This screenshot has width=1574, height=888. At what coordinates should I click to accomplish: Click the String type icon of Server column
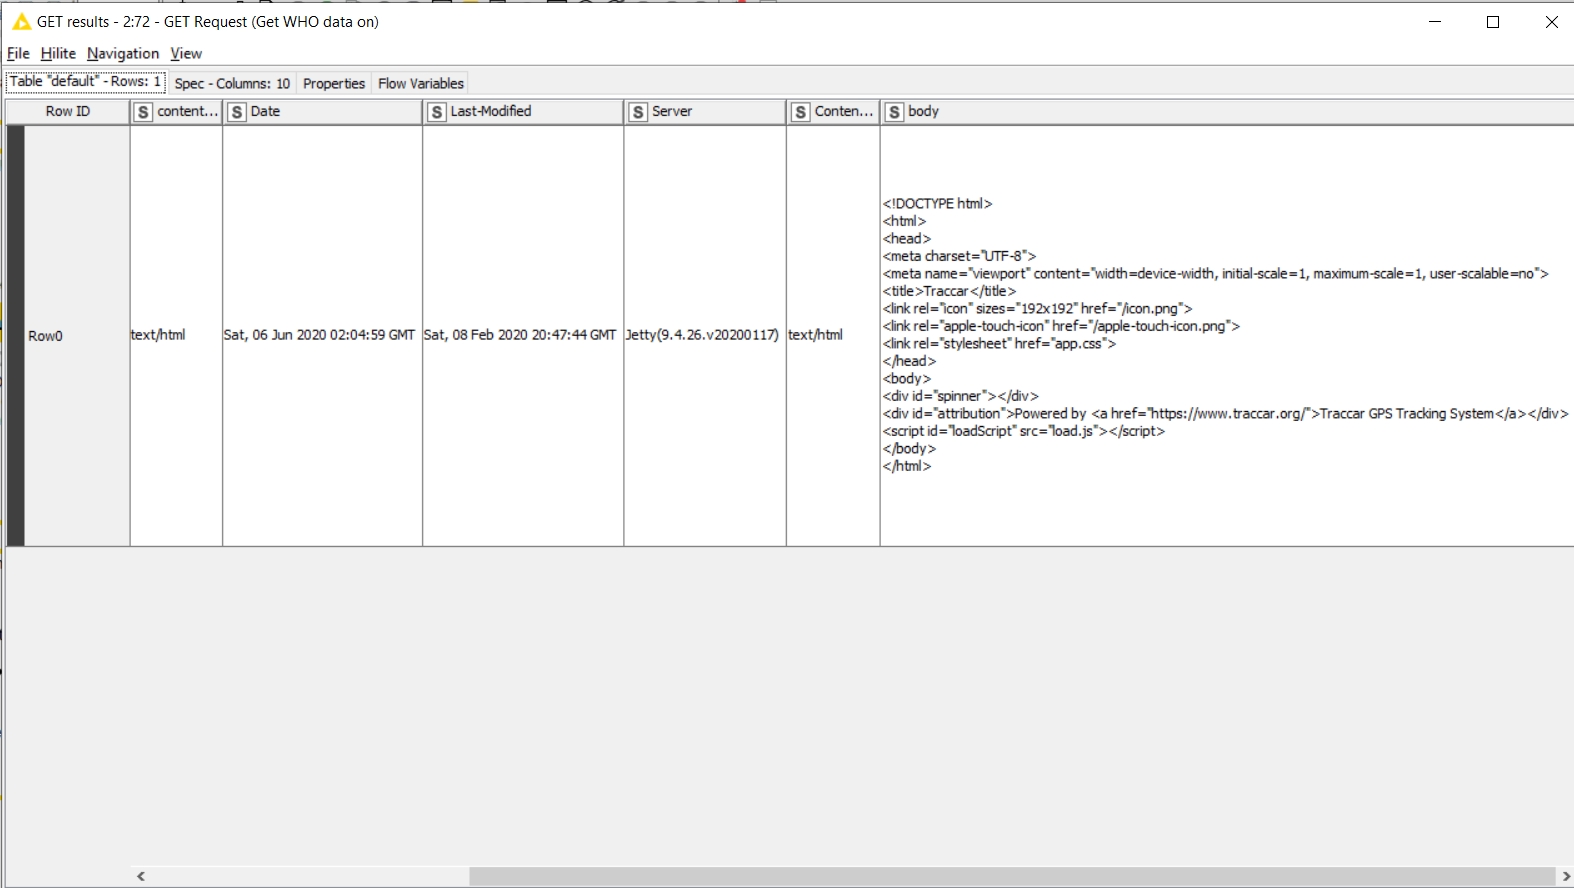(x=638, y=112)
